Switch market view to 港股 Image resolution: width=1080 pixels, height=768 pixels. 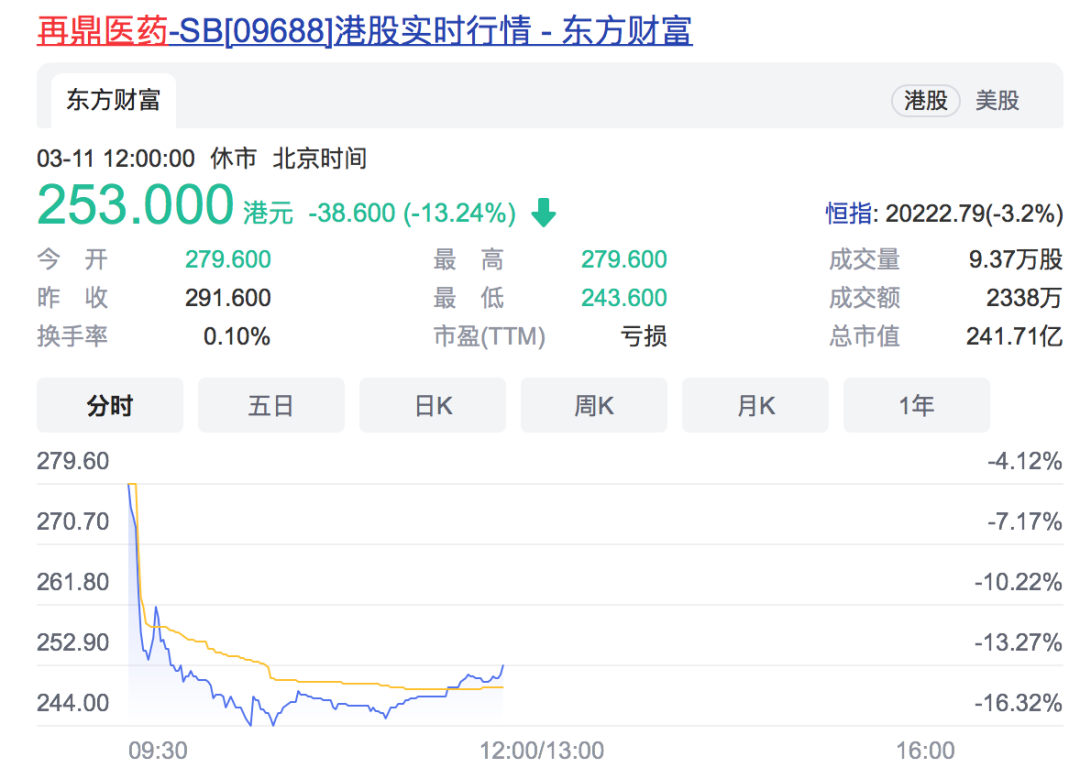tap(925, 100)
